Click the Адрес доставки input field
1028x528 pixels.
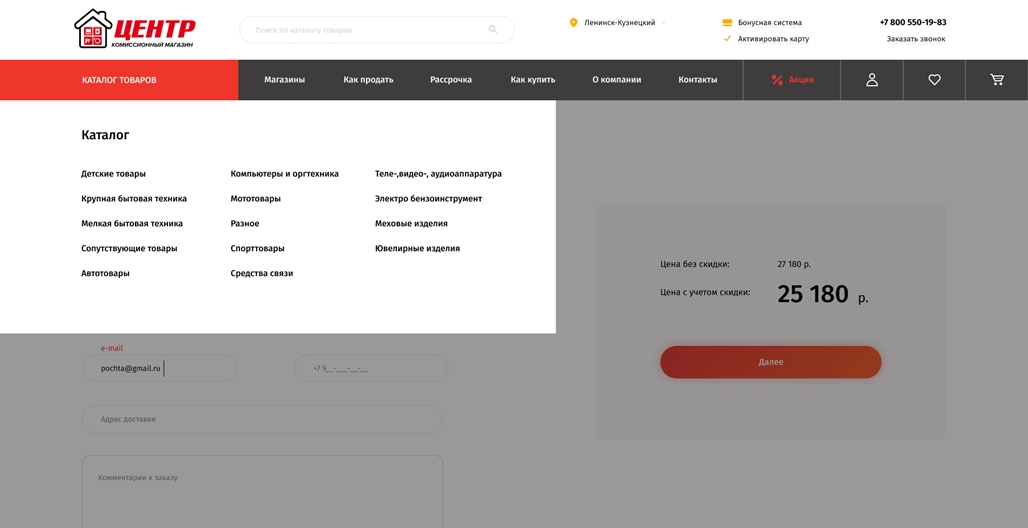pos(262,419)
